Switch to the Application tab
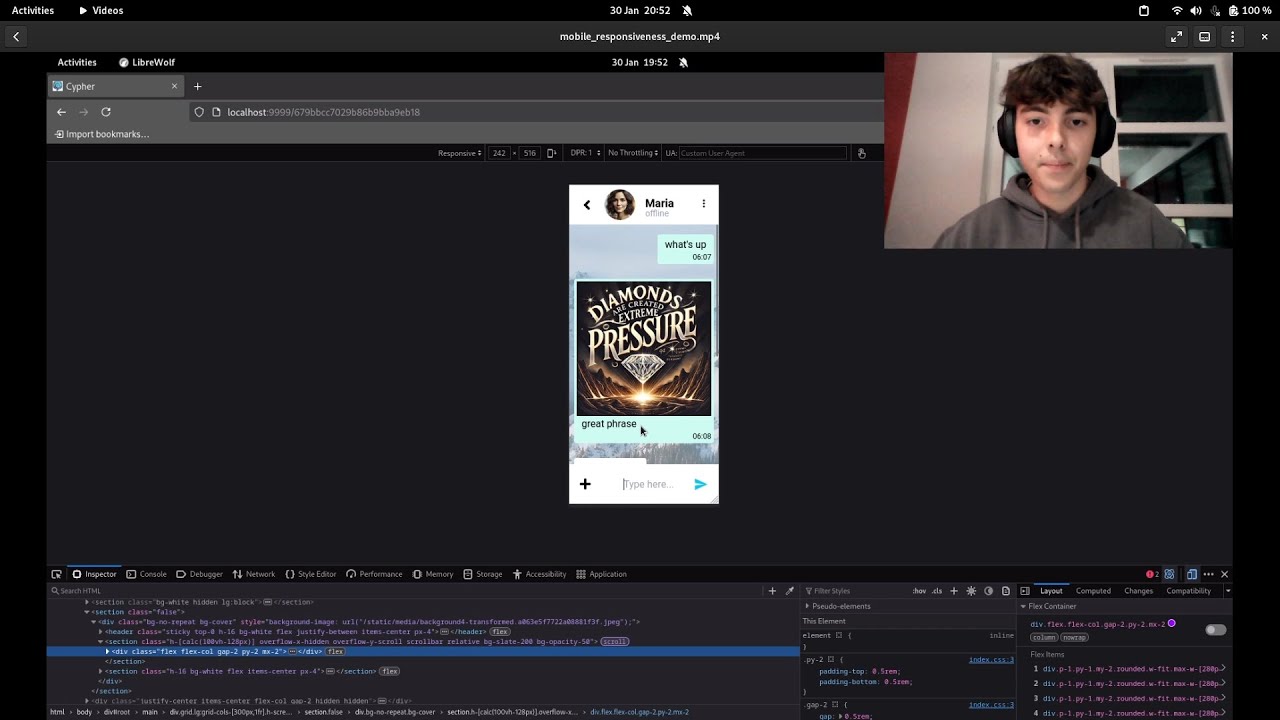 click(601, 574)
